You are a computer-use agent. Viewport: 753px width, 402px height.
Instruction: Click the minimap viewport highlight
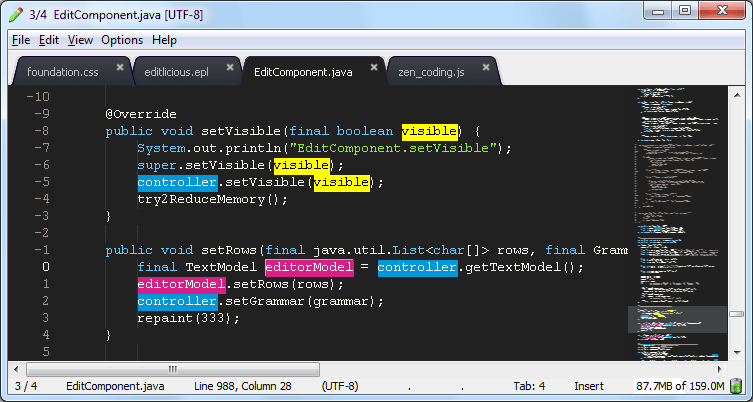[677, 319]
